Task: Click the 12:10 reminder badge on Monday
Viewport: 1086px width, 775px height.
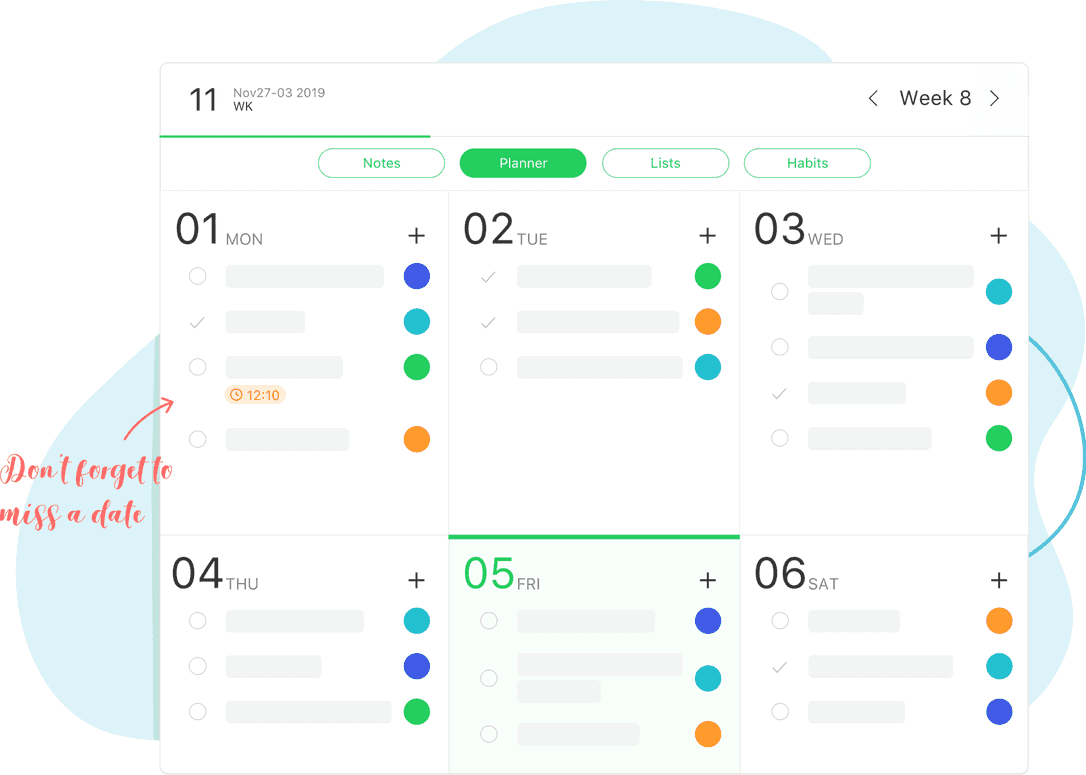Action: [x=256, y=395]
